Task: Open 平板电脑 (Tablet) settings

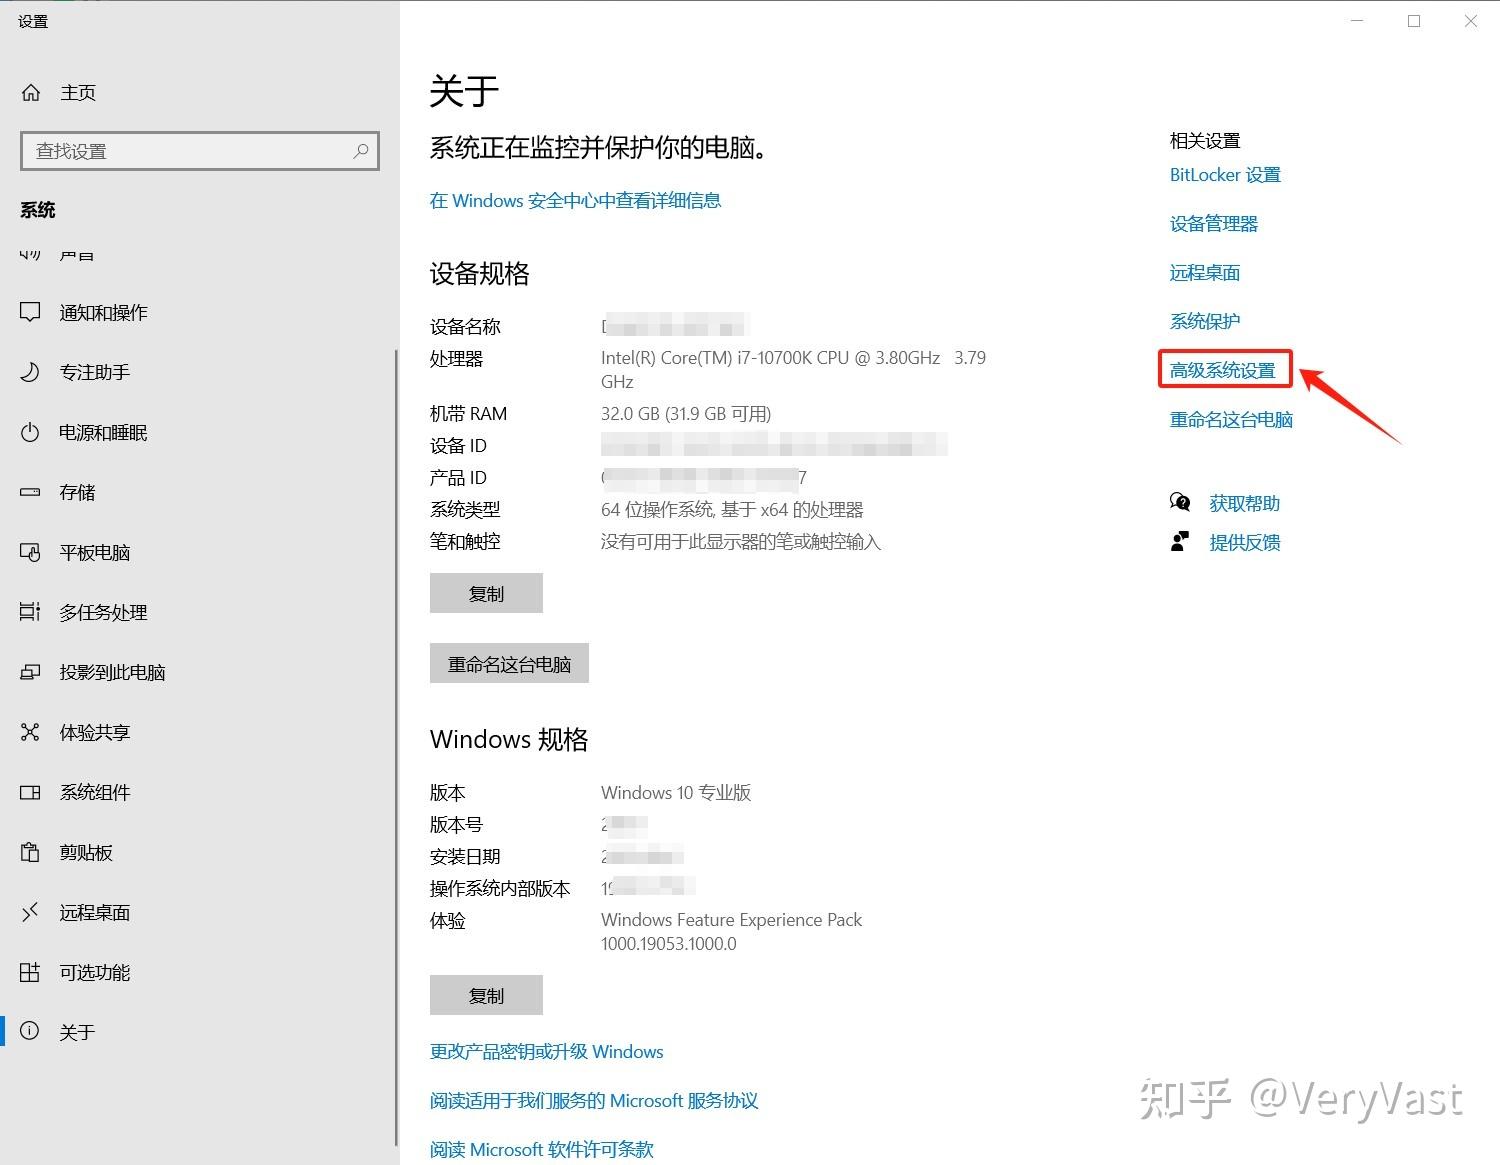Action: [96, 552]
